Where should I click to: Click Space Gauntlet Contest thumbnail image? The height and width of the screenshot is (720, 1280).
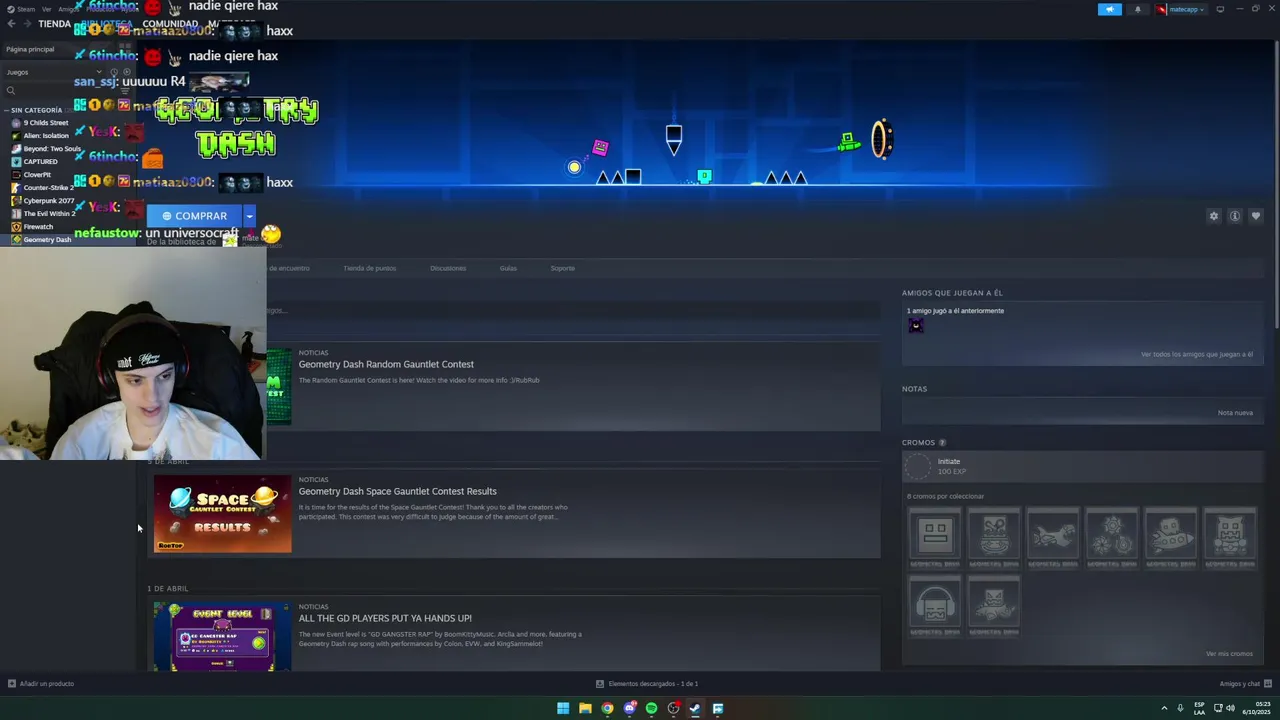tap(223, 514)
